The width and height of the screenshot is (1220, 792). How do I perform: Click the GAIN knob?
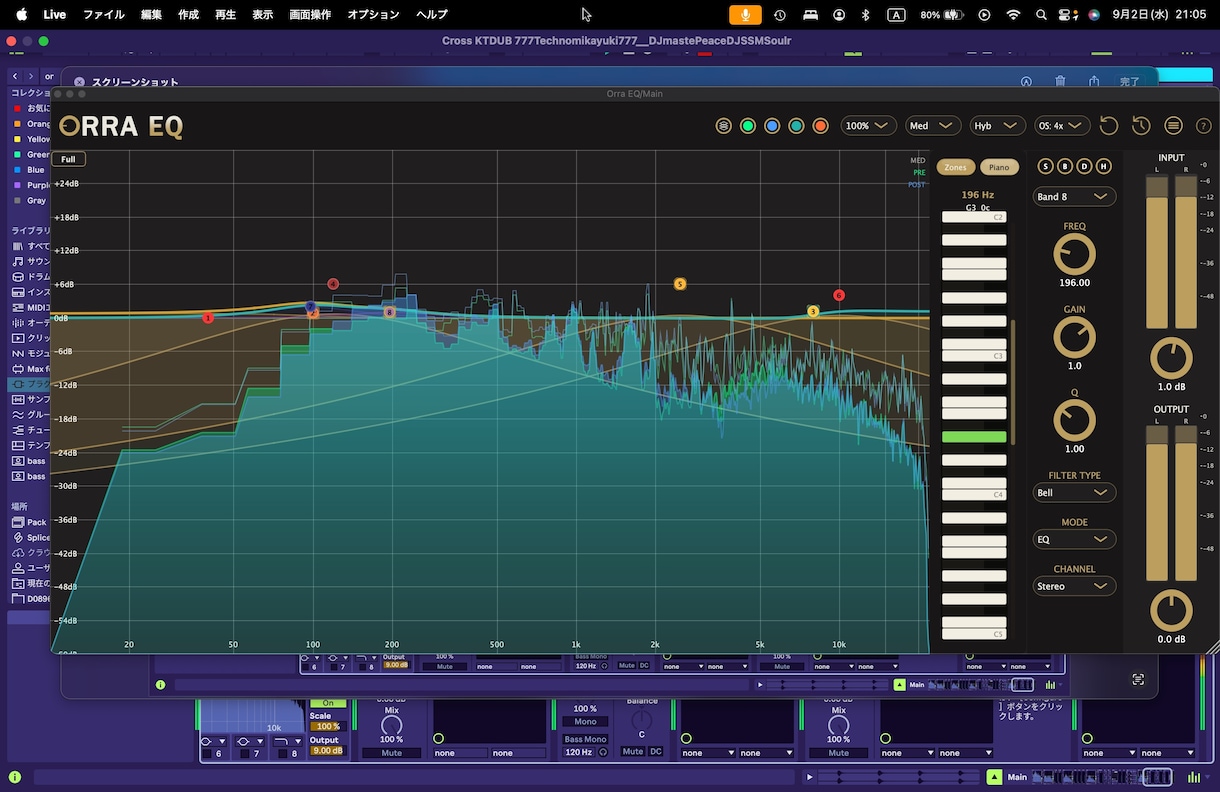click(x=1074, y=338)
